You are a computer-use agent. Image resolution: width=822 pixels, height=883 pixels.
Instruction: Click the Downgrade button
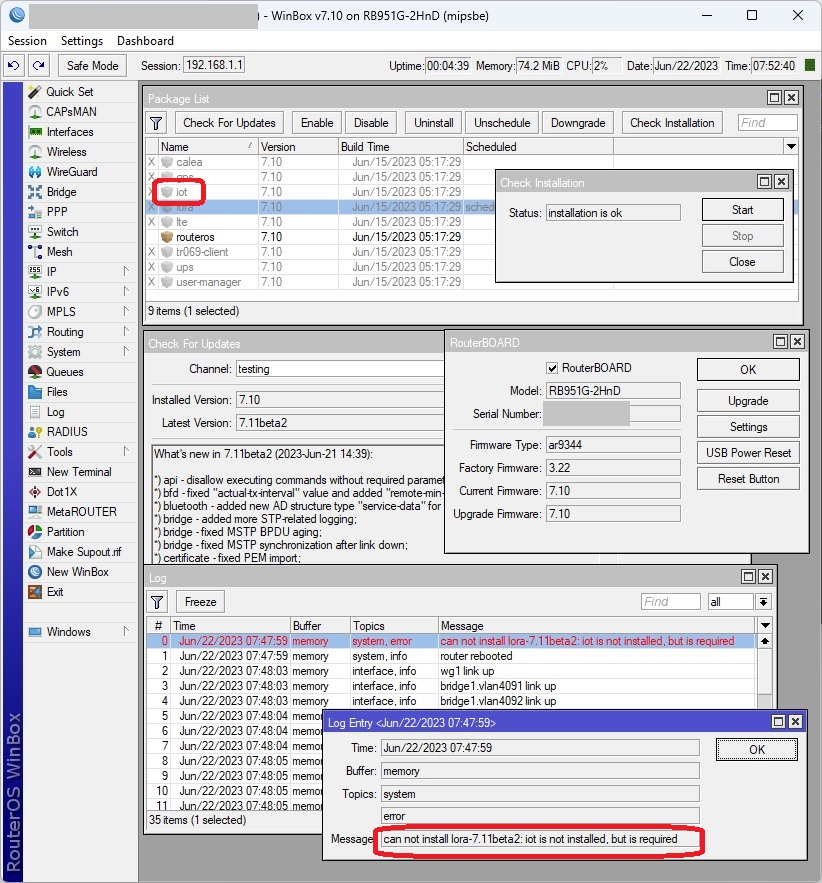click(x=578, y=123)
